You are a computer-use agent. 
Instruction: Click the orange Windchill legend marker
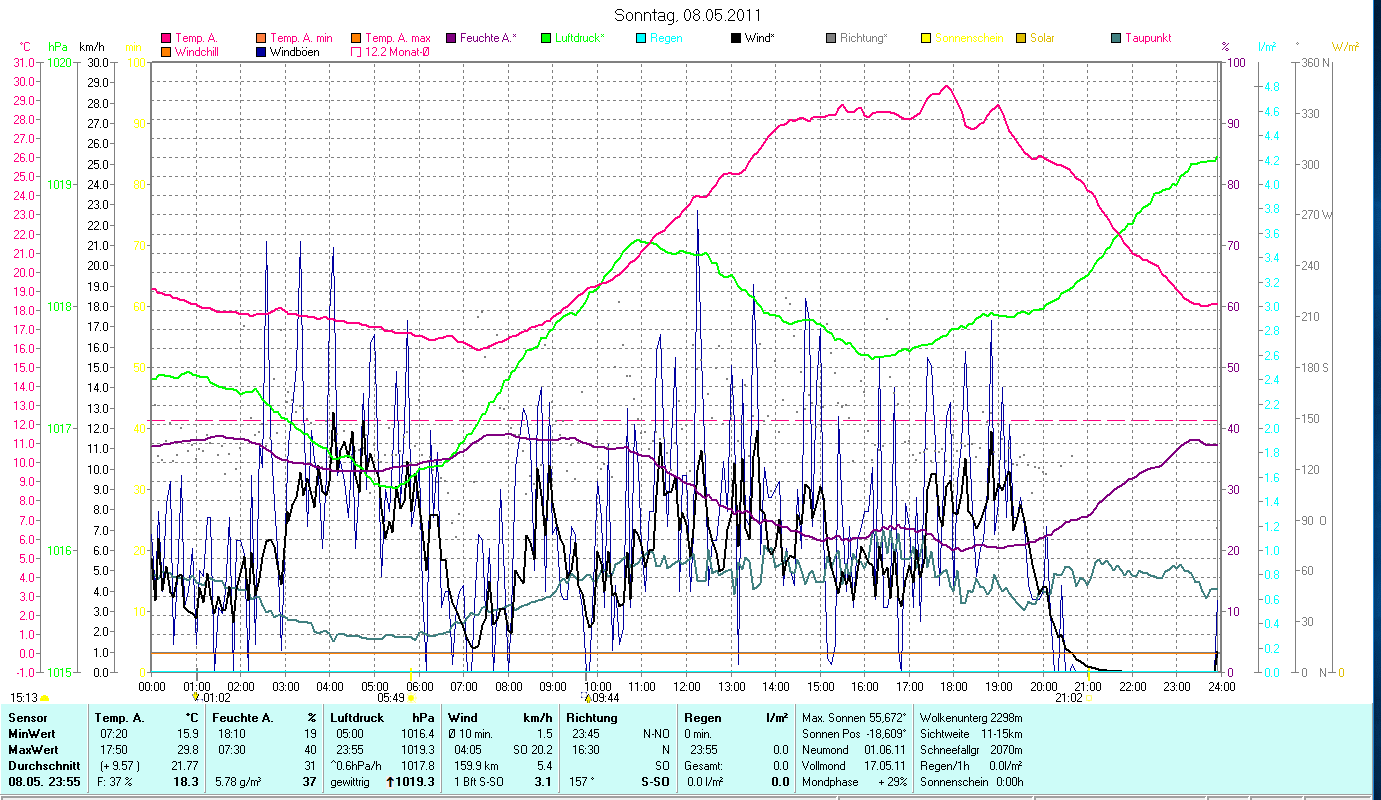click(x=166, y=51)
